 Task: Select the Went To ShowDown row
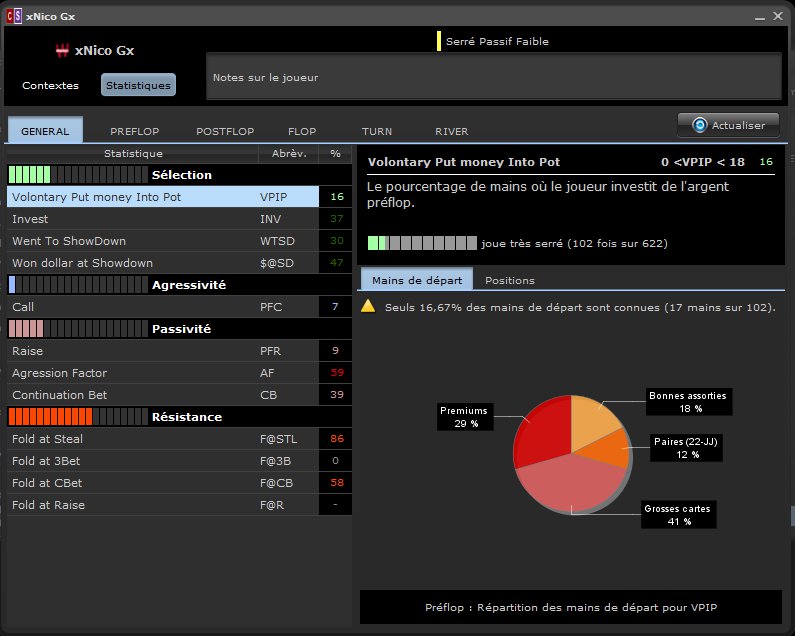pyautogui.click(x=179, y=241)
